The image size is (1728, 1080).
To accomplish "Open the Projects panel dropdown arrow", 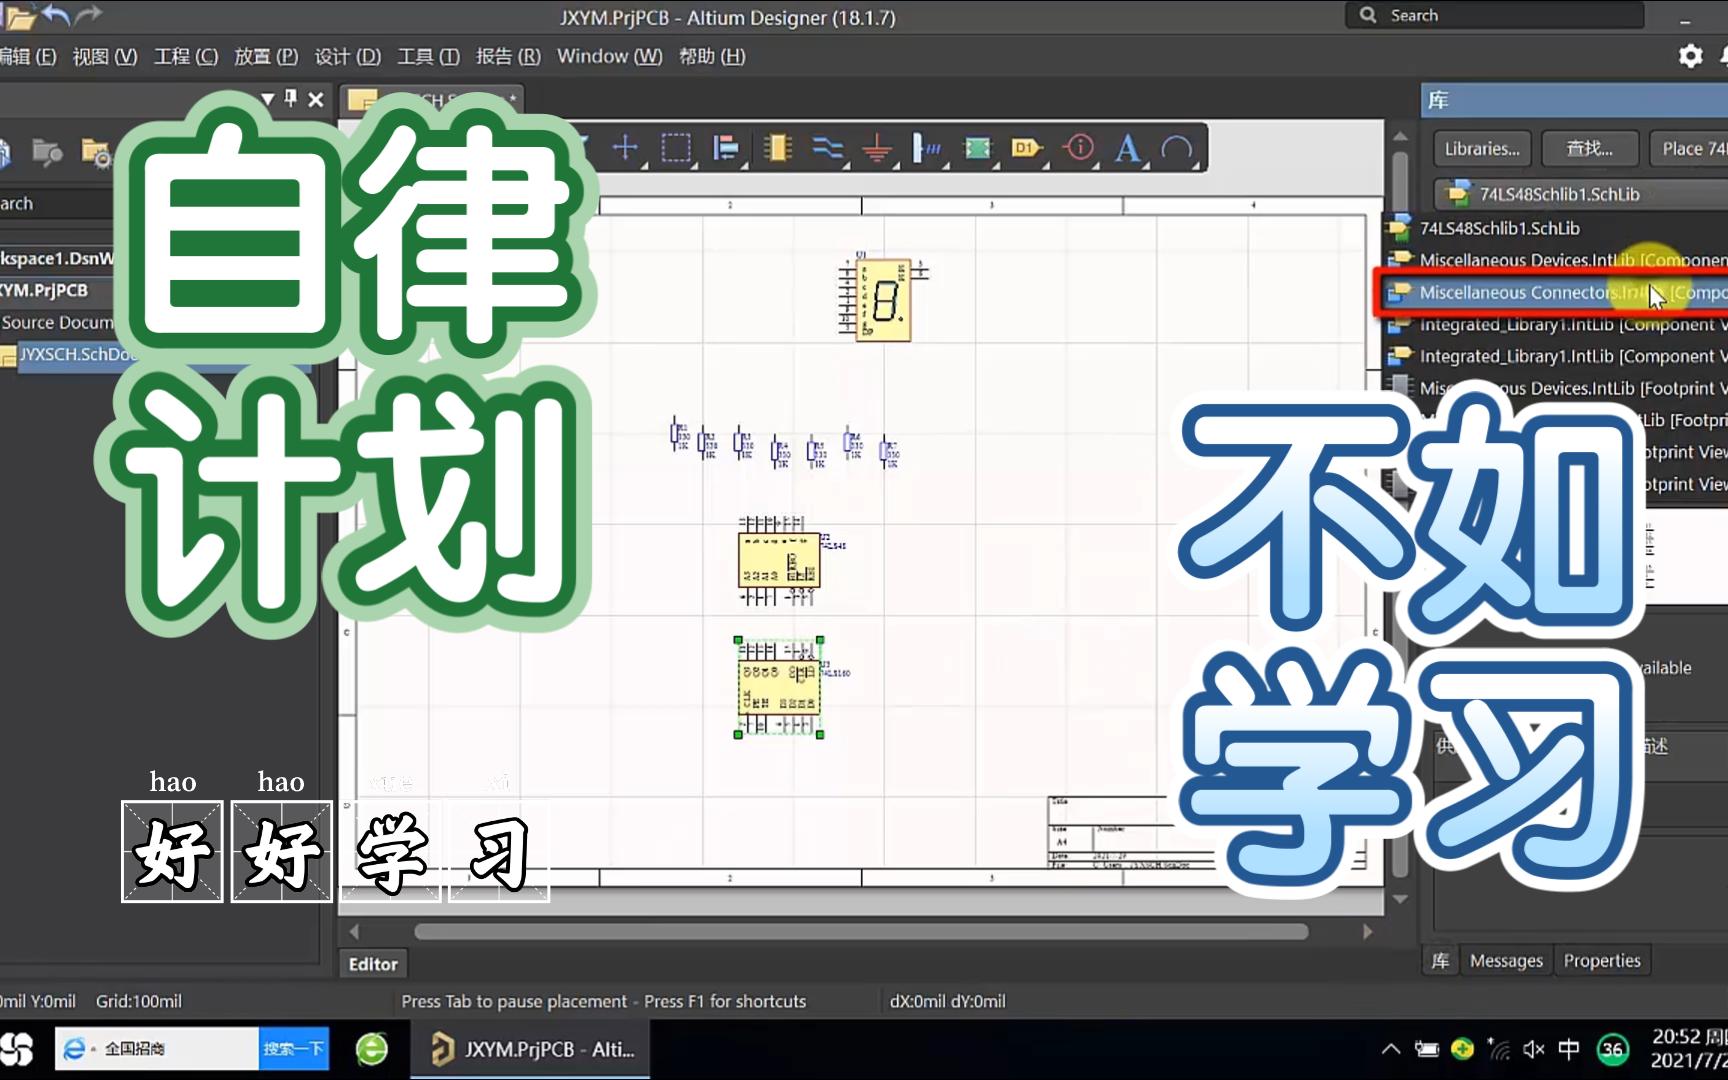I will (267, 99).
